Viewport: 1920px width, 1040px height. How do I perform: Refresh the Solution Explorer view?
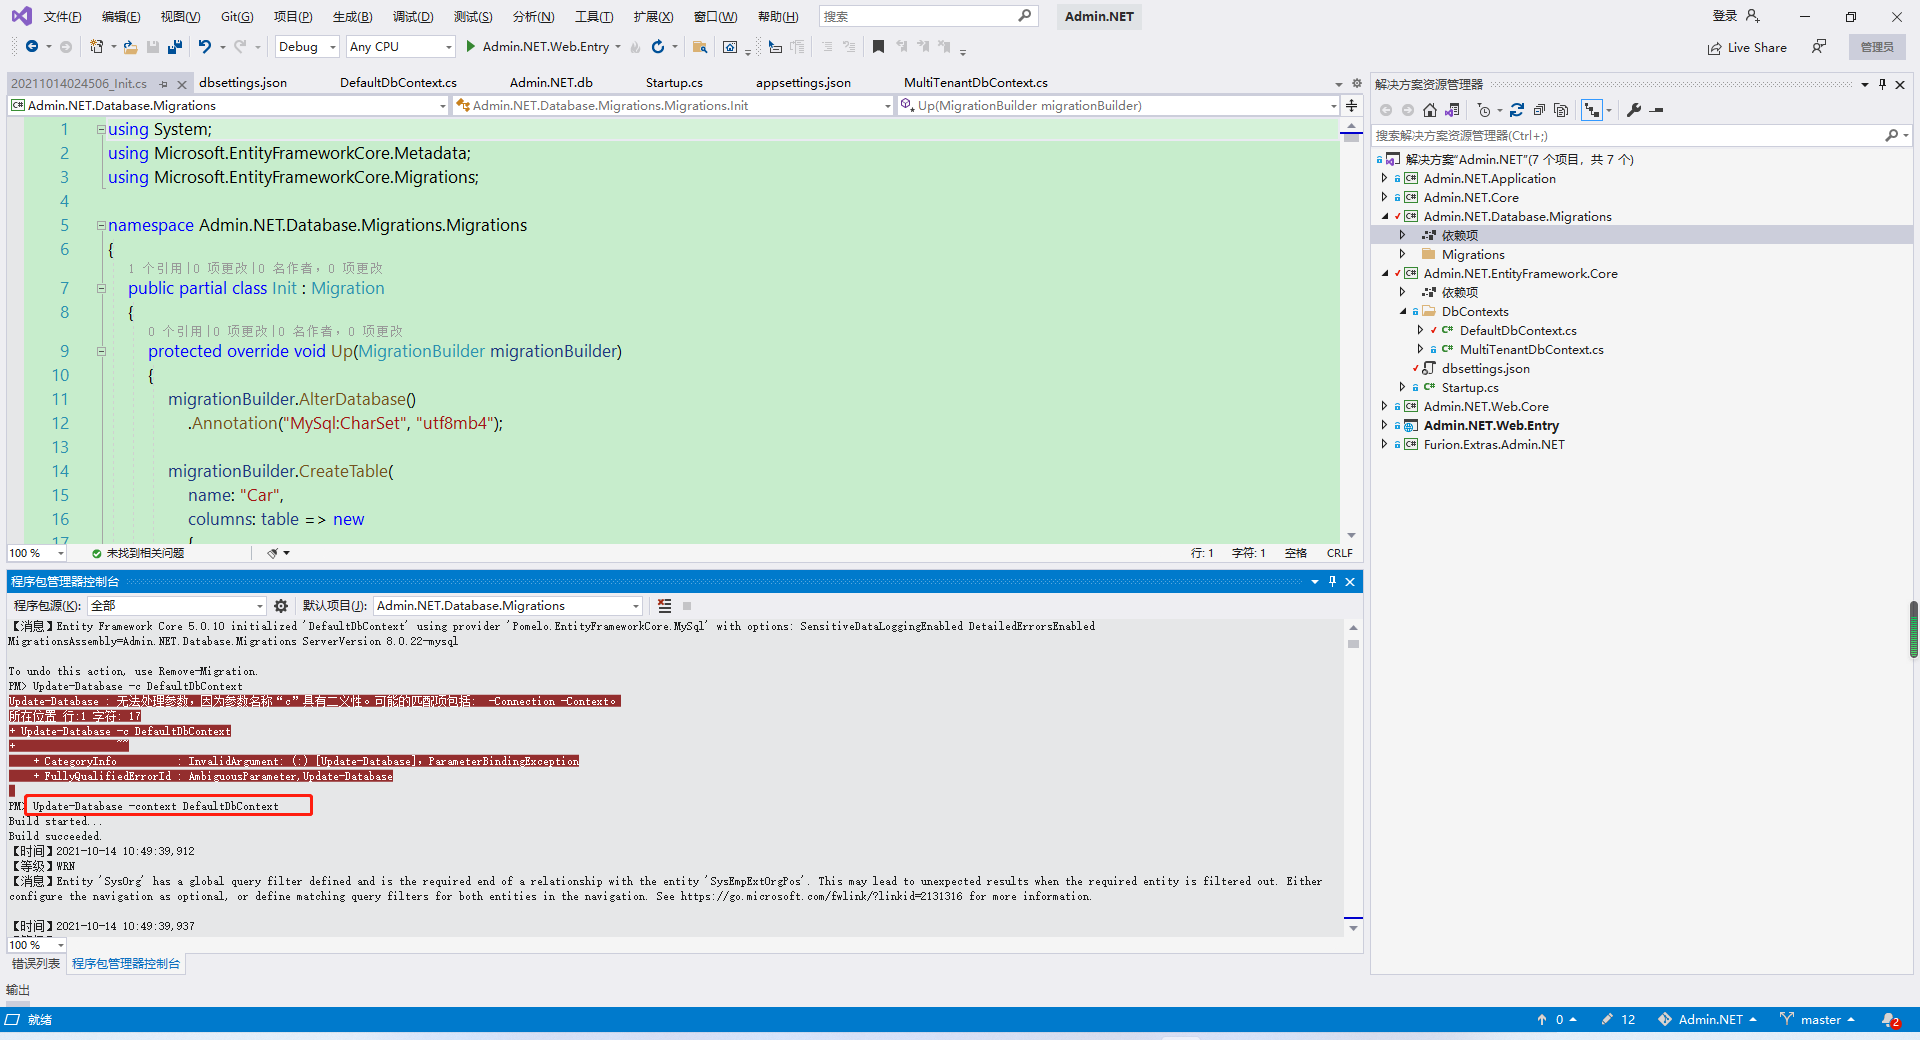1518,110
